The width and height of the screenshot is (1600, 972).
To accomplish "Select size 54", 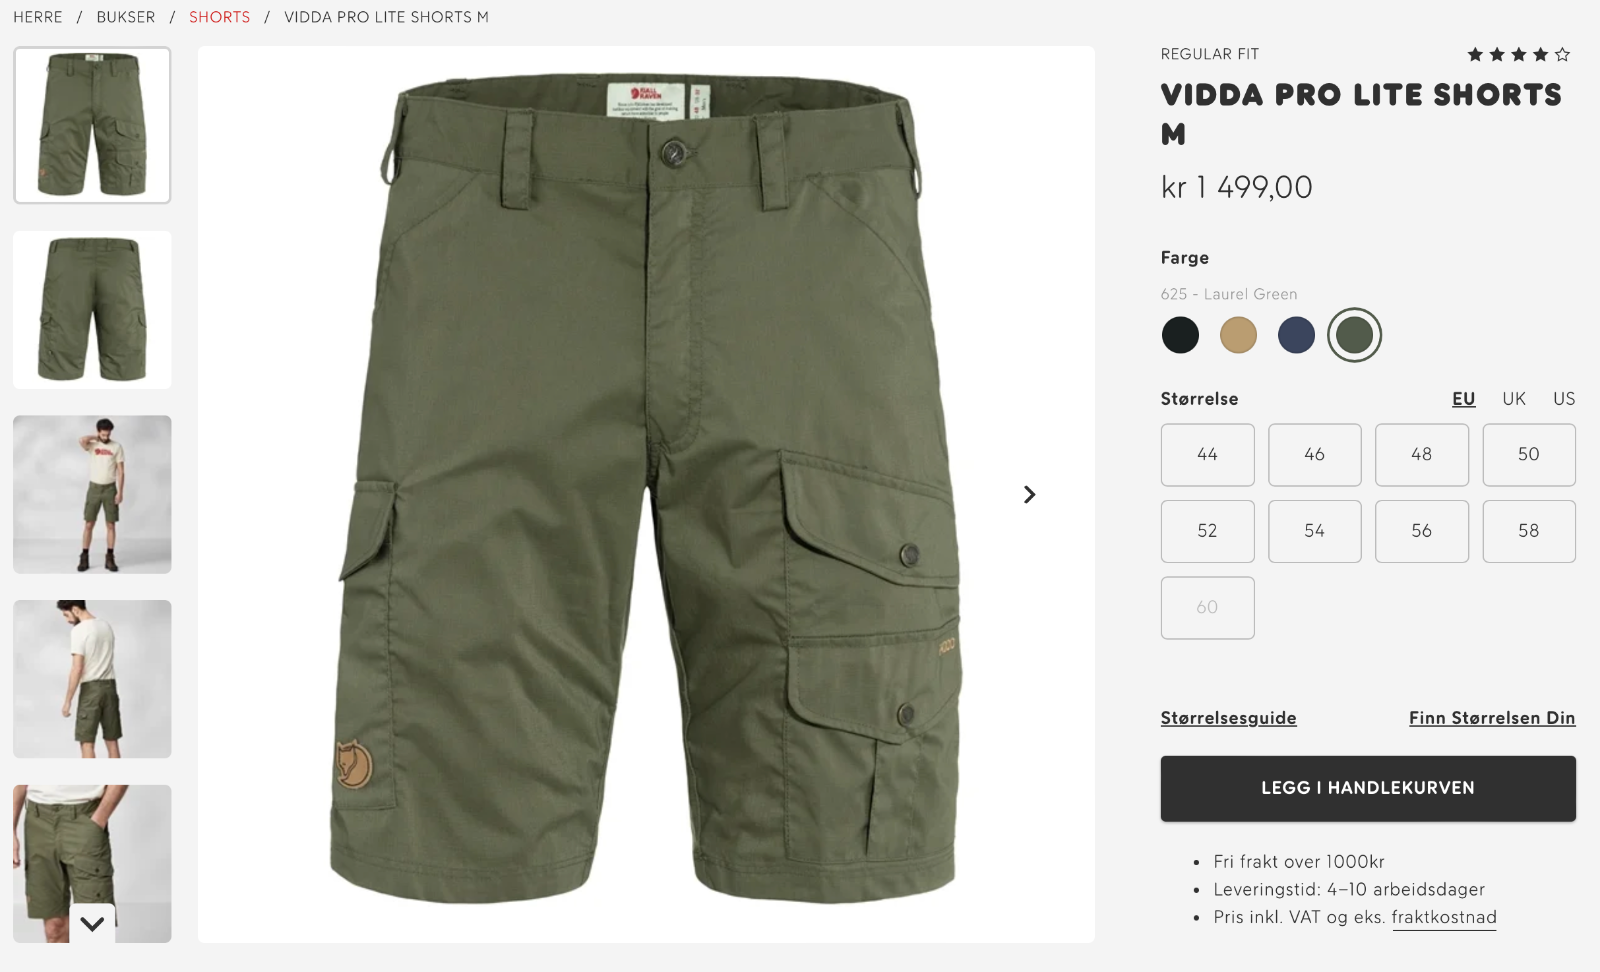I will 1314,531.
